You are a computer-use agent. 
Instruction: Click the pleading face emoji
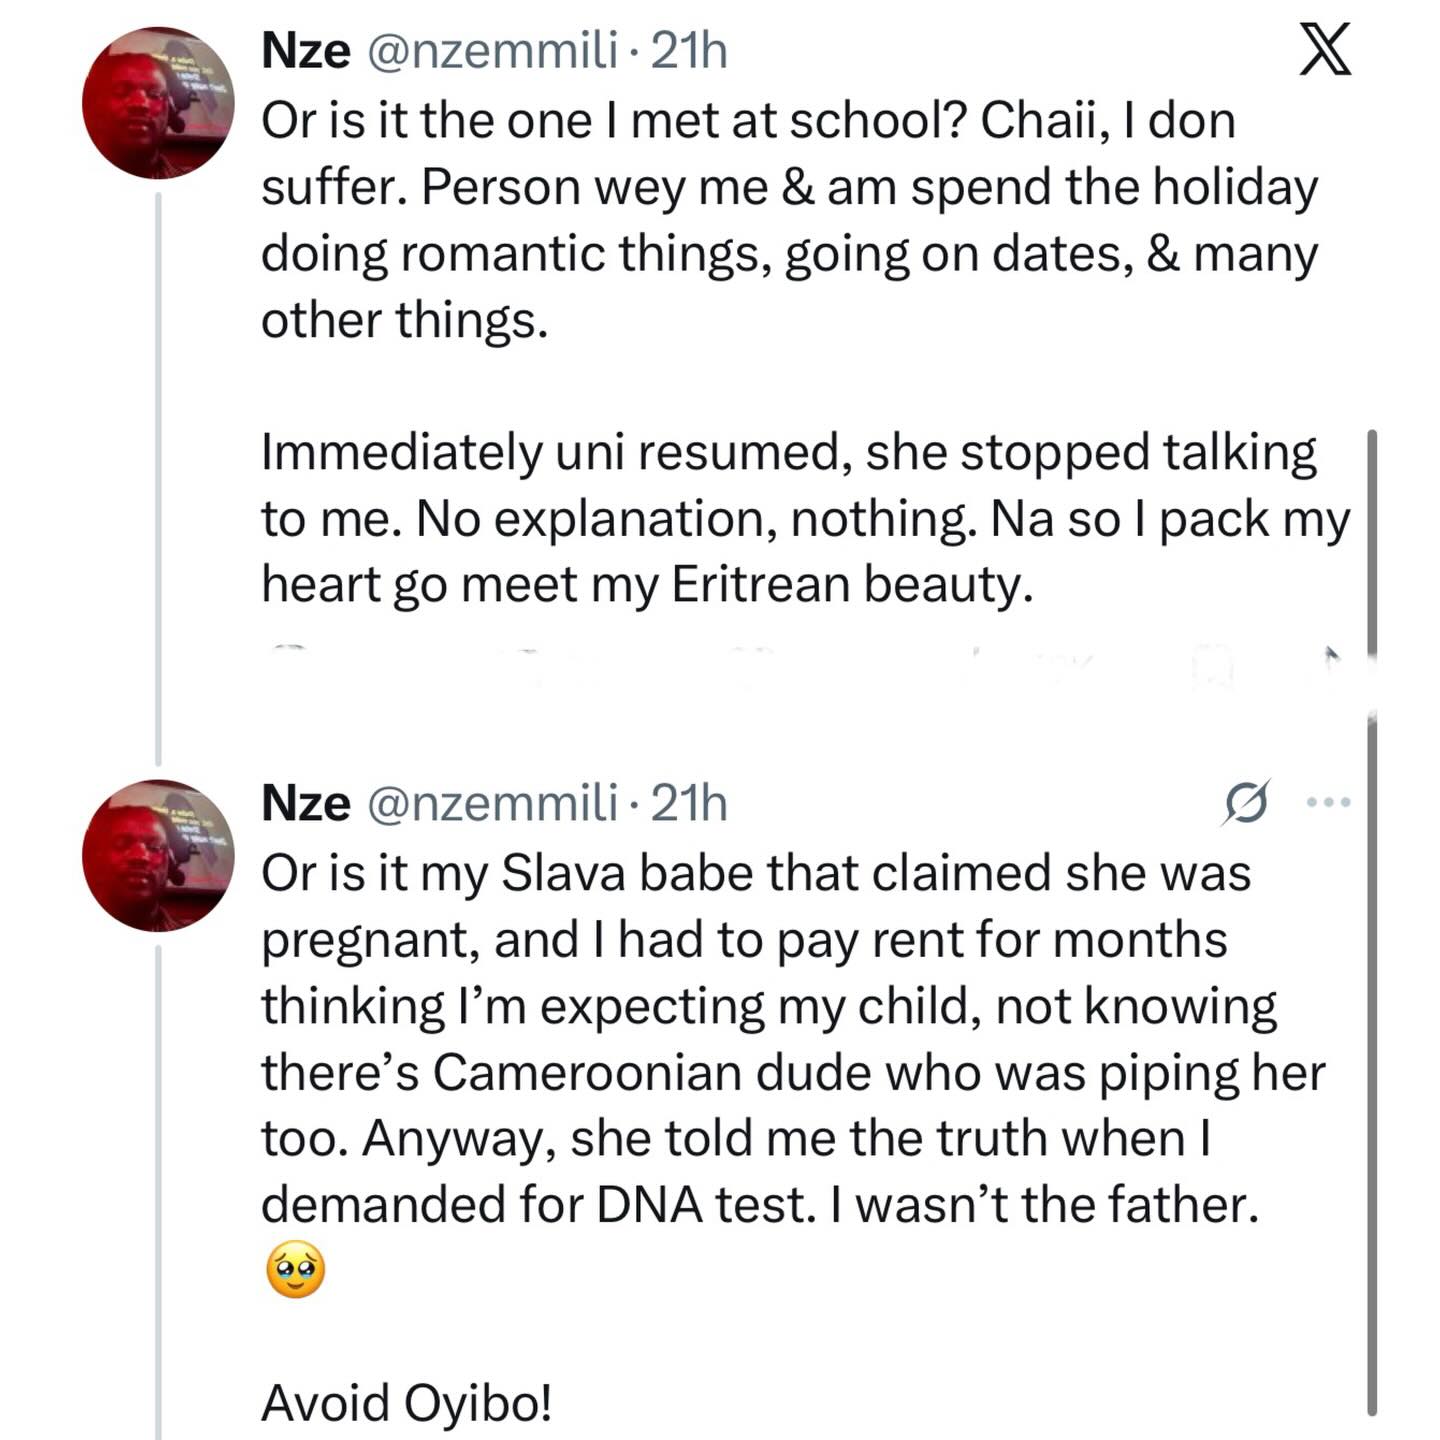pyautogui.click(x=295, y=1271)
